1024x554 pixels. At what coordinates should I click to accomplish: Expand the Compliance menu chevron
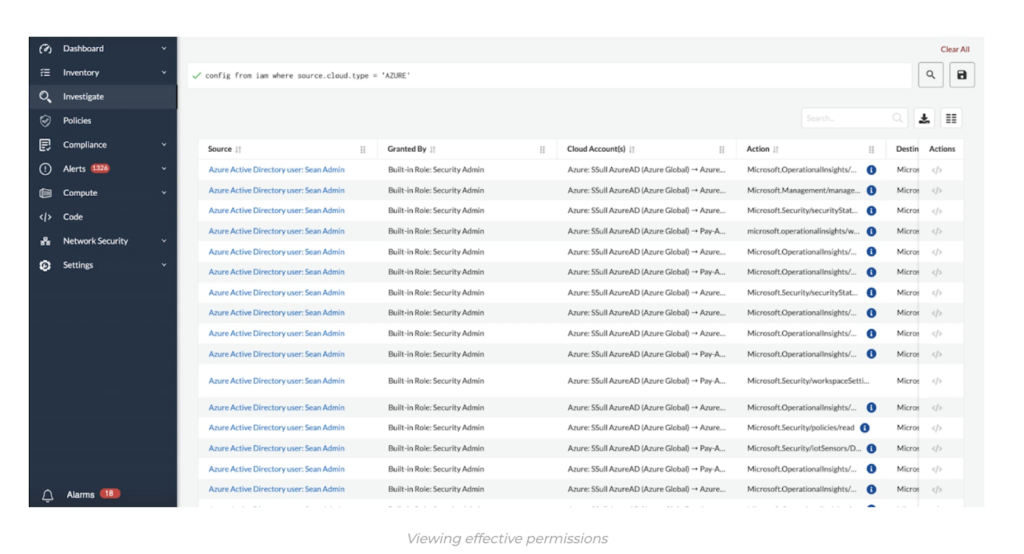coord(164,144)
